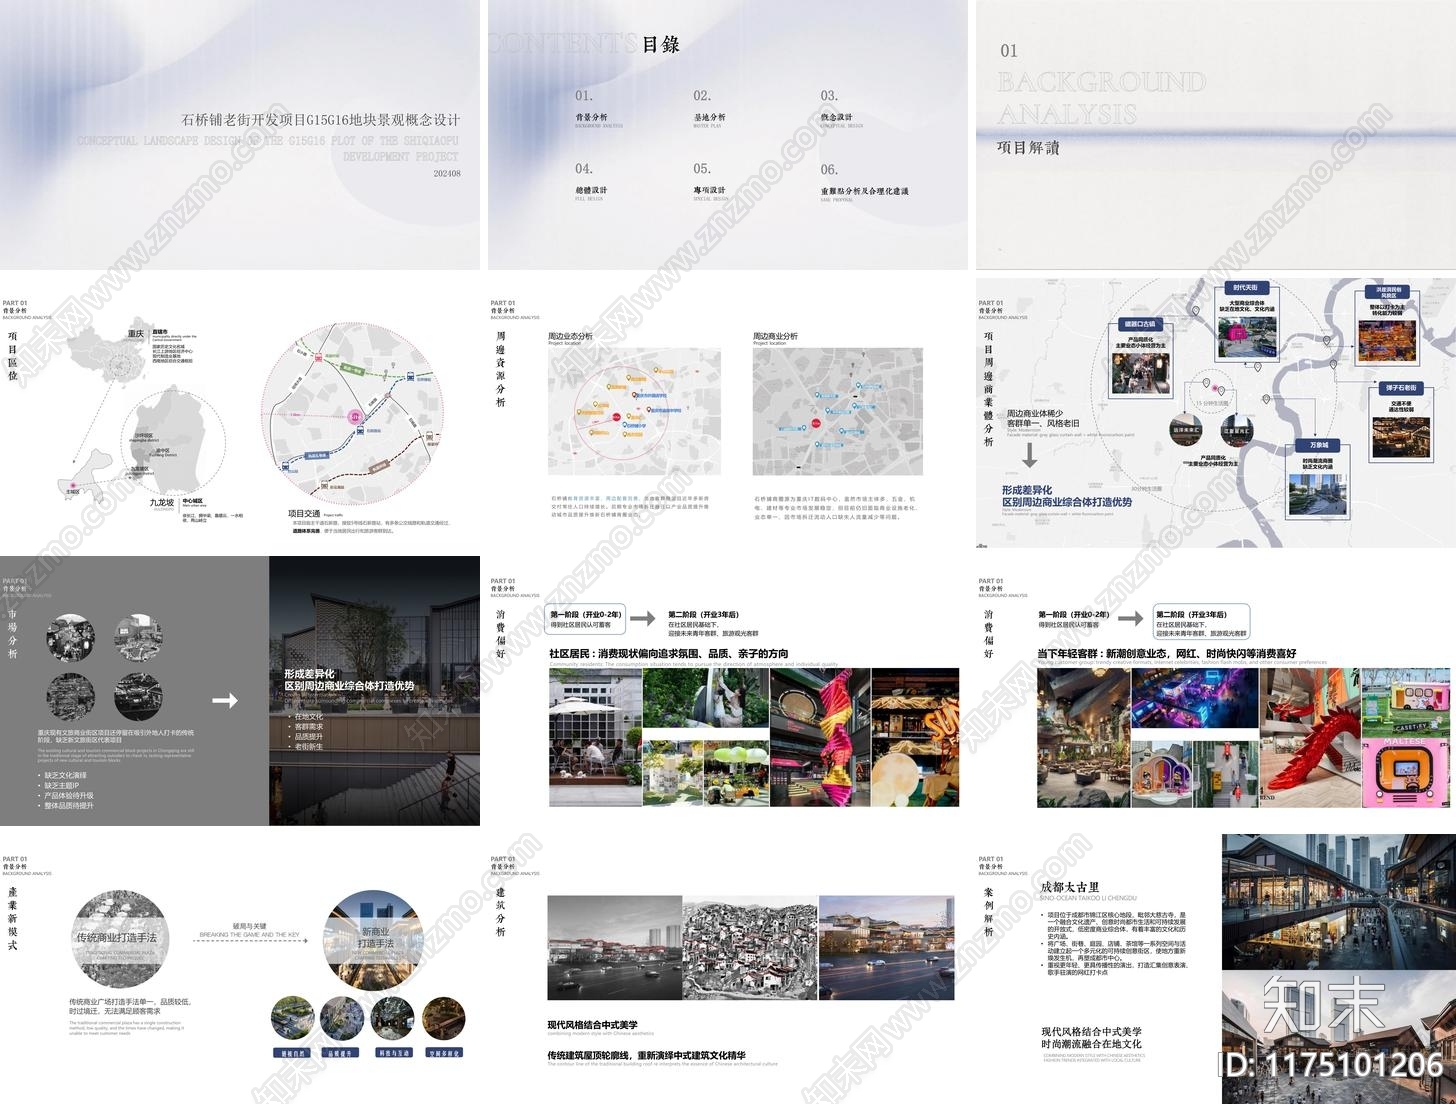Click contents entry 01. 背景分析

(597, 108)
